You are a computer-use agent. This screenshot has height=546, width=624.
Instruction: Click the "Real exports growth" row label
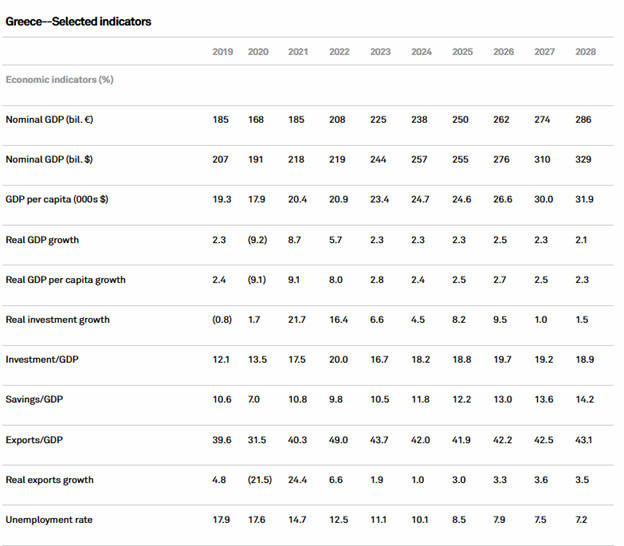pos(50,480)
